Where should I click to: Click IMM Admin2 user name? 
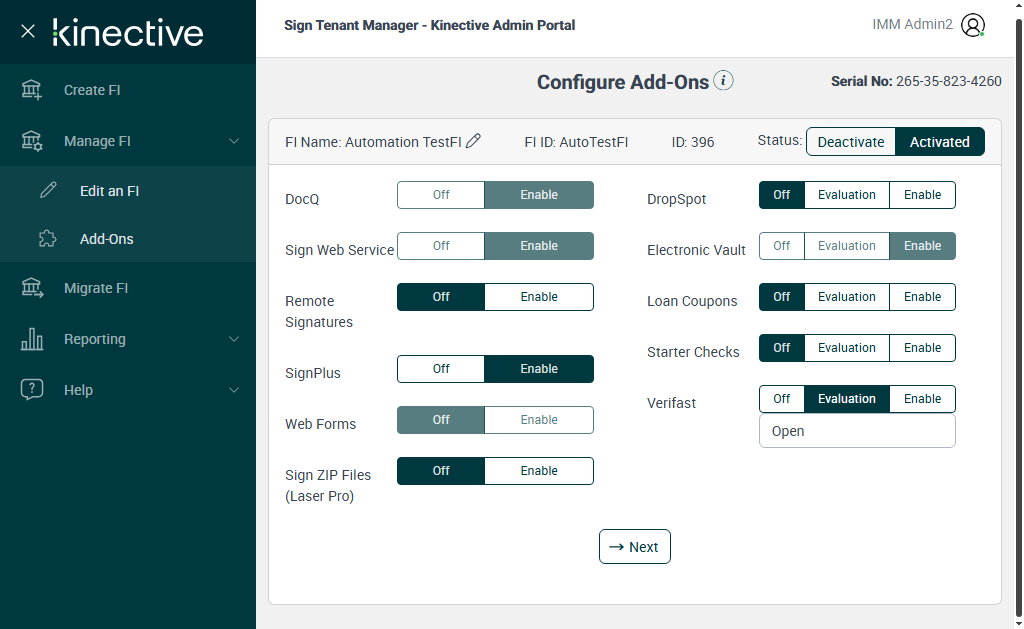pos(912,24)
